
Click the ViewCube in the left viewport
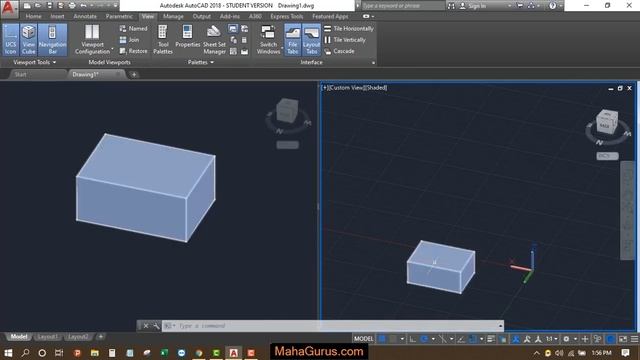click(287, 111)
